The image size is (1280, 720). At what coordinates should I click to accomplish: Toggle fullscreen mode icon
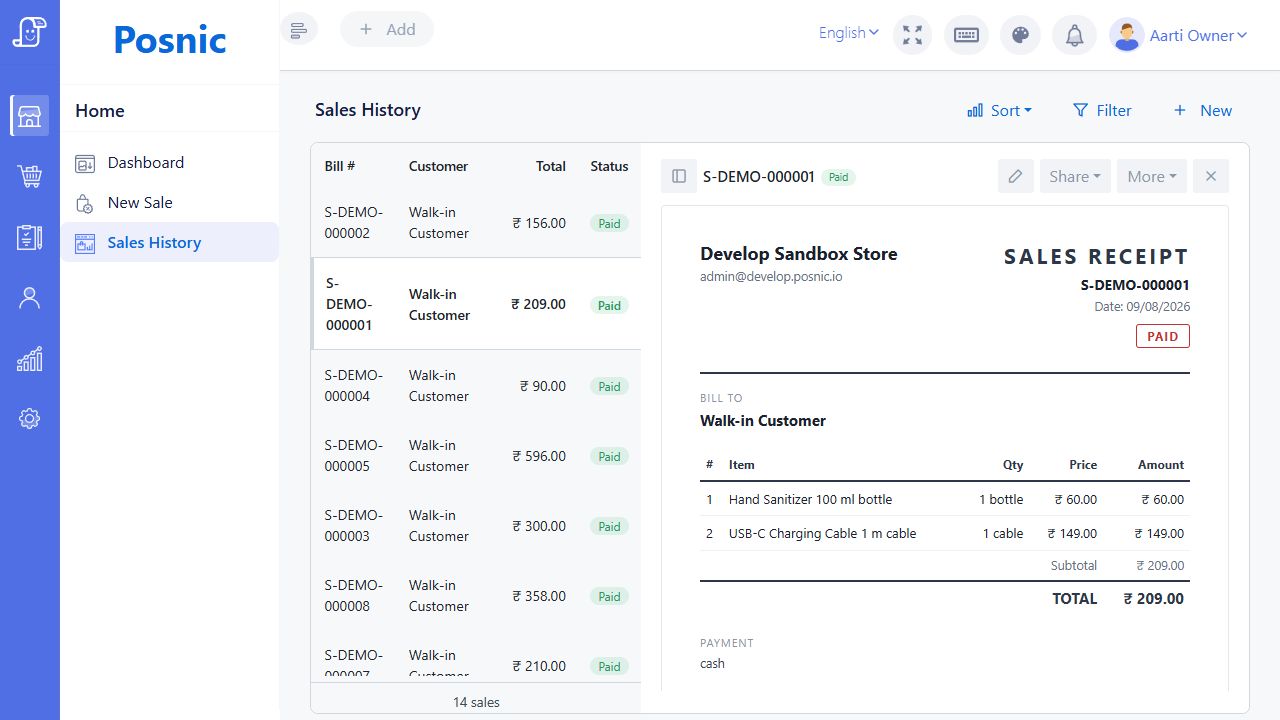tap(912, 35)
